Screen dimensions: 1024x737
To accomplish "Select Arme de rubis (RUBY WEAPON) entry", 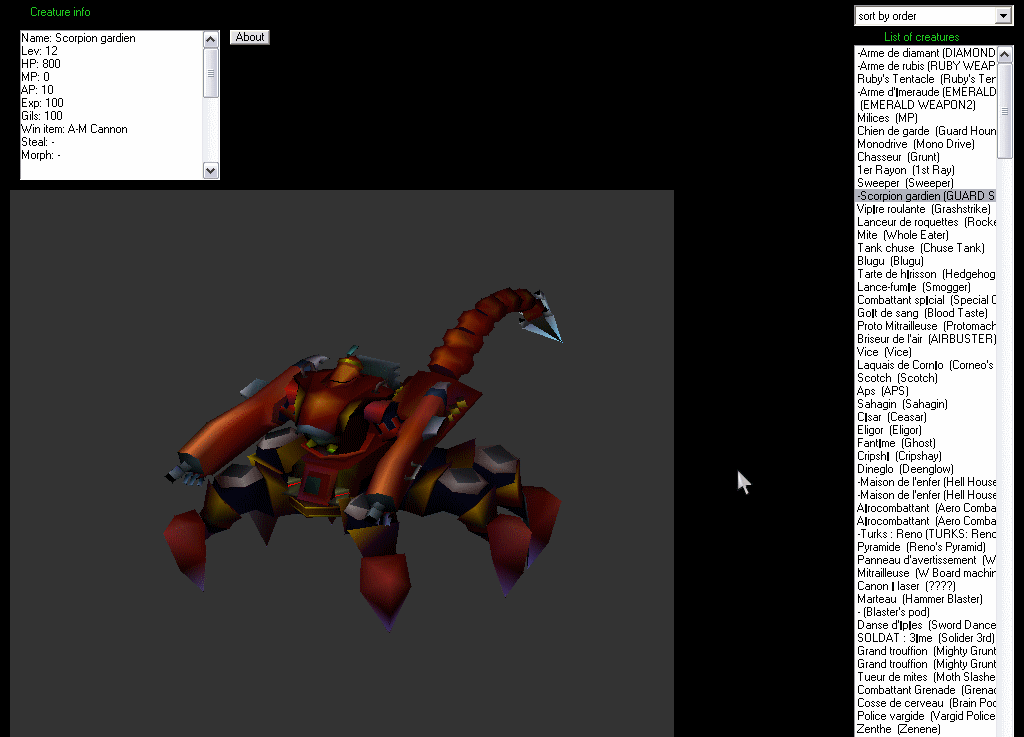I will tap(926, 66).
